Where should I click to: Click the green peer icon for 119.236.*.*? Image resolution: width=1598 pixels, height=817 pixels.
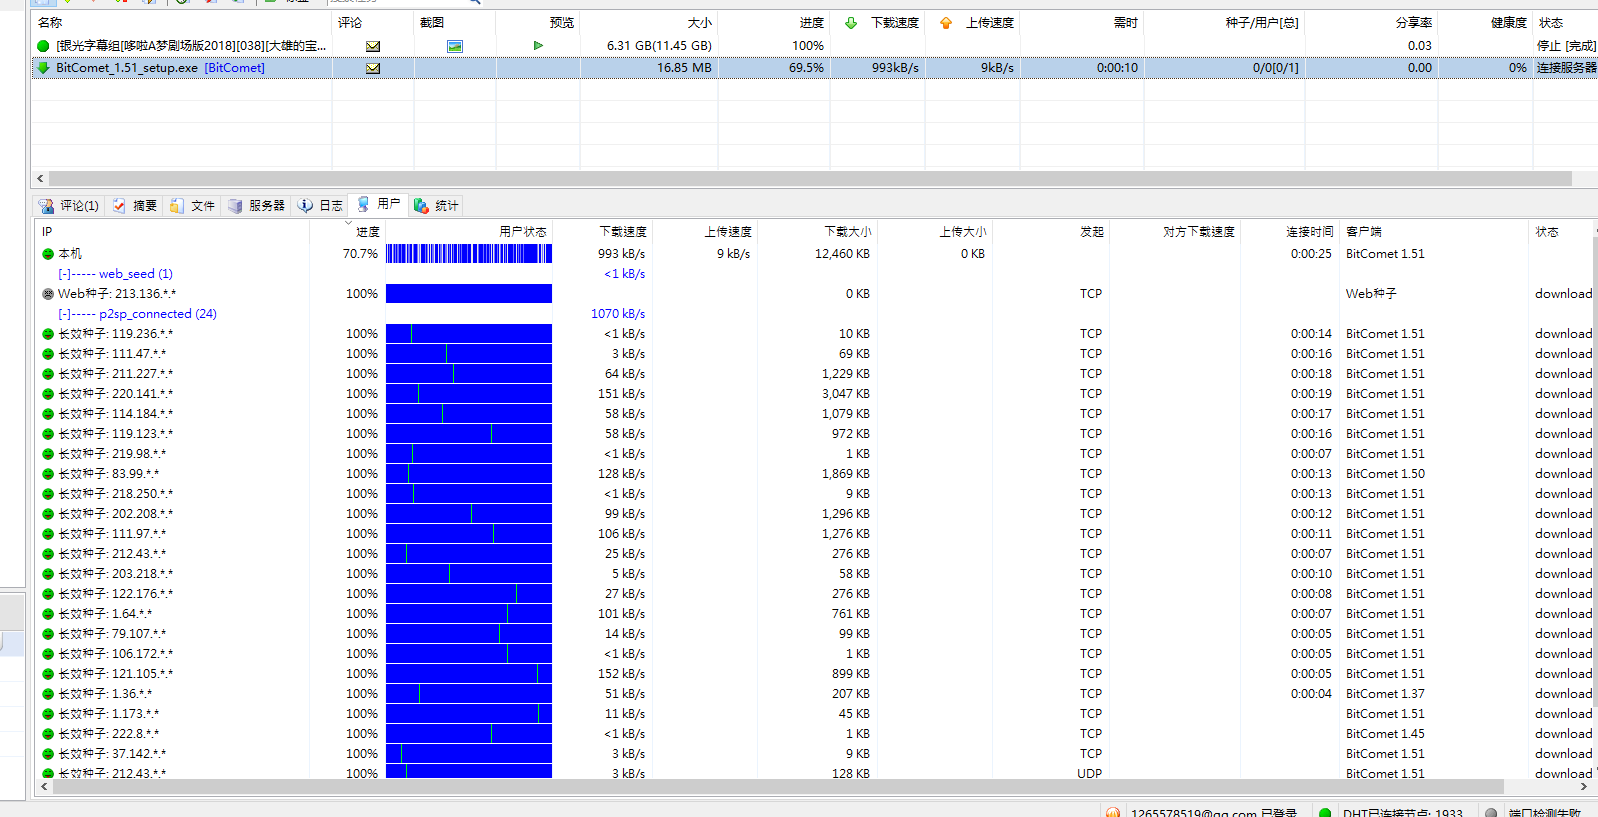pyautogui.click(x=48, y=334)
